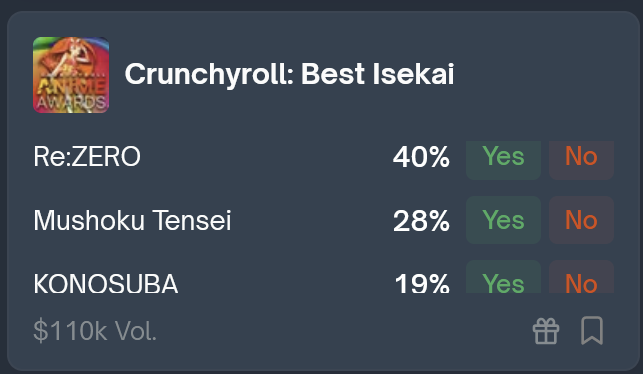Select the KONOSUBA outcome label

(105, 283)
